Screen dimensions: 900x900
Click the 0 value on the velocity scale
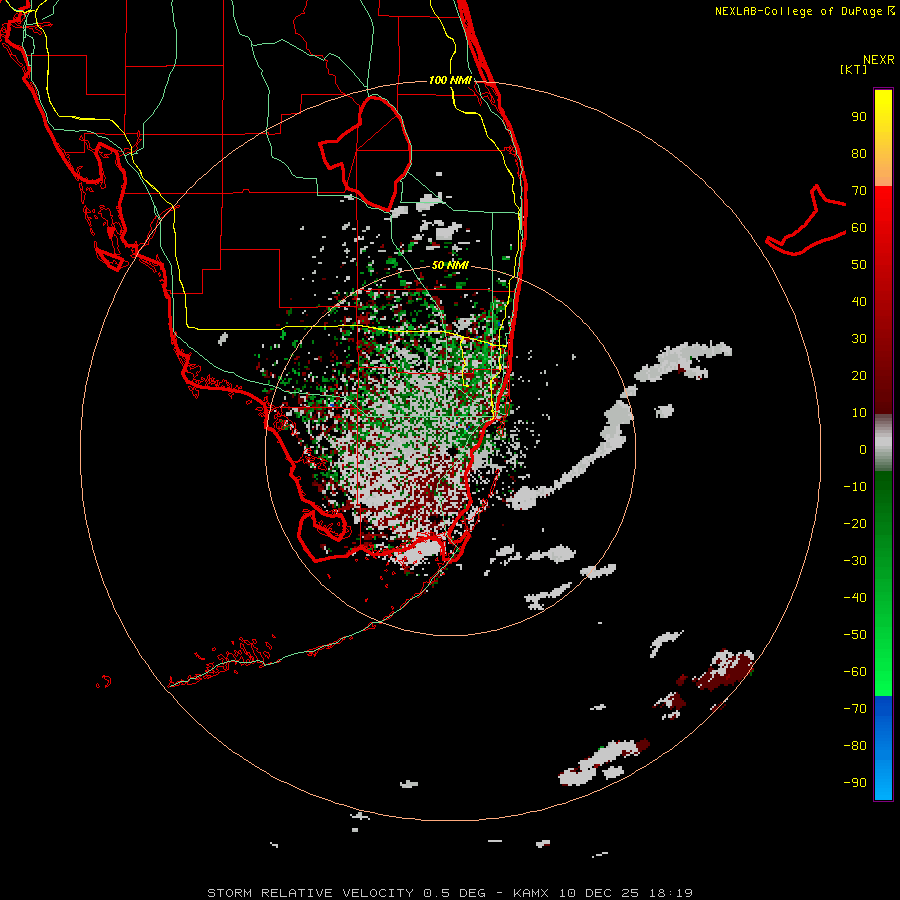[x=863, y=450]
